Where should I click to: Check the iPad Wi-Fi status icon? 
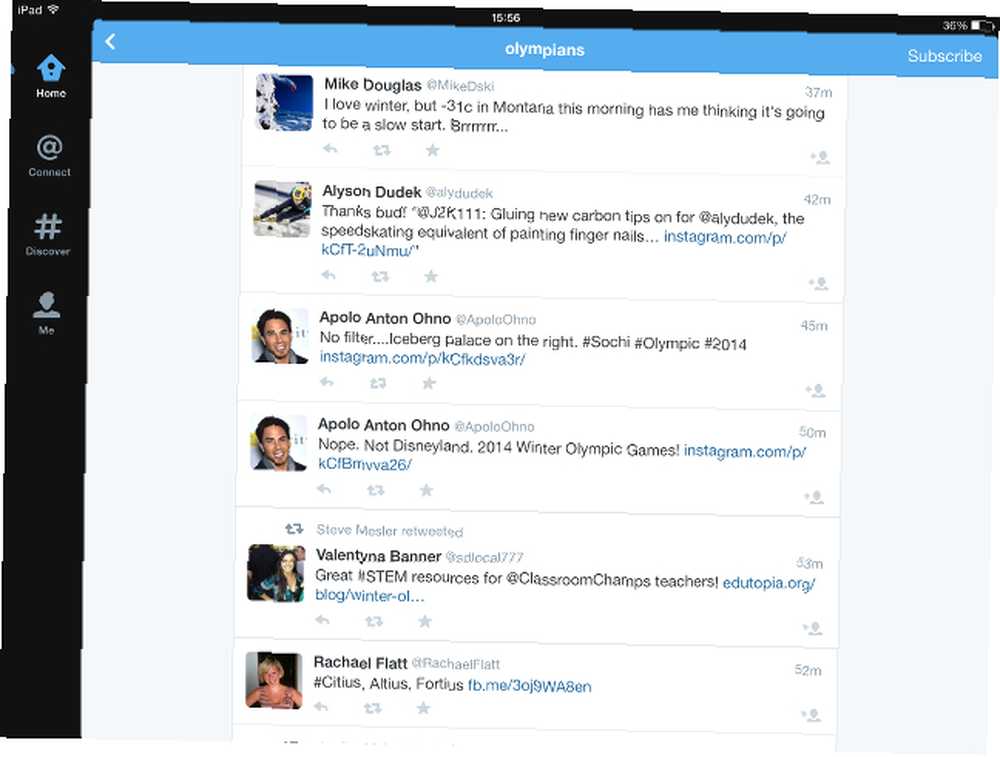(x=53, y=9)
